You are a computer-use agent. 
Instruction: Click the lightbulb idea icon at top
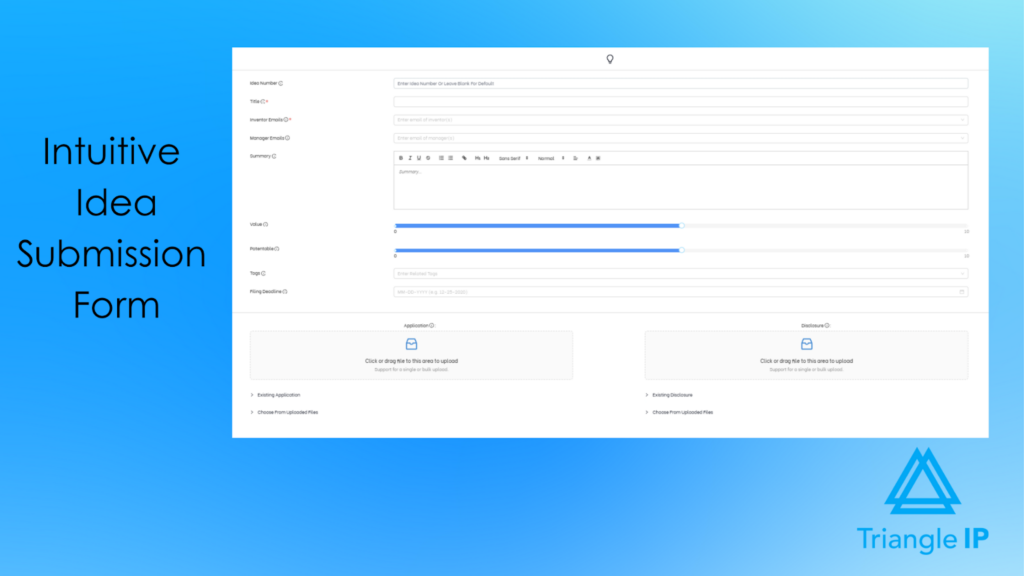tap(610, 59)
